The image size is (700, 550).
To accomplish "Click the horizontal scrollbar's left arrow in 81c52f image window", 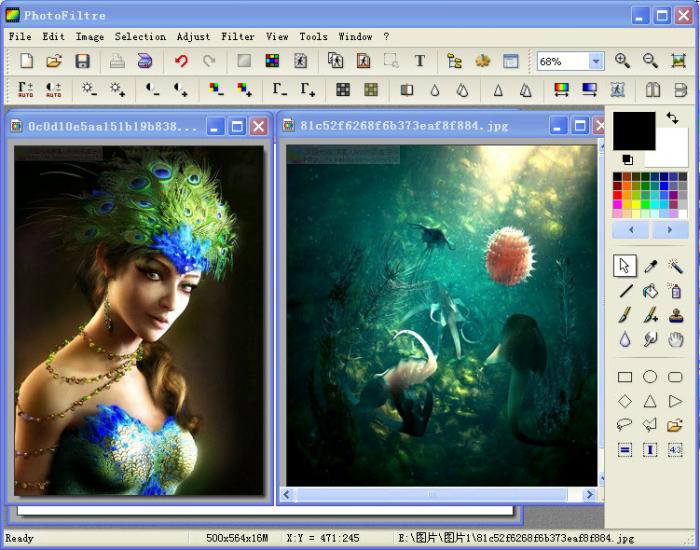I will pos(287,494).
